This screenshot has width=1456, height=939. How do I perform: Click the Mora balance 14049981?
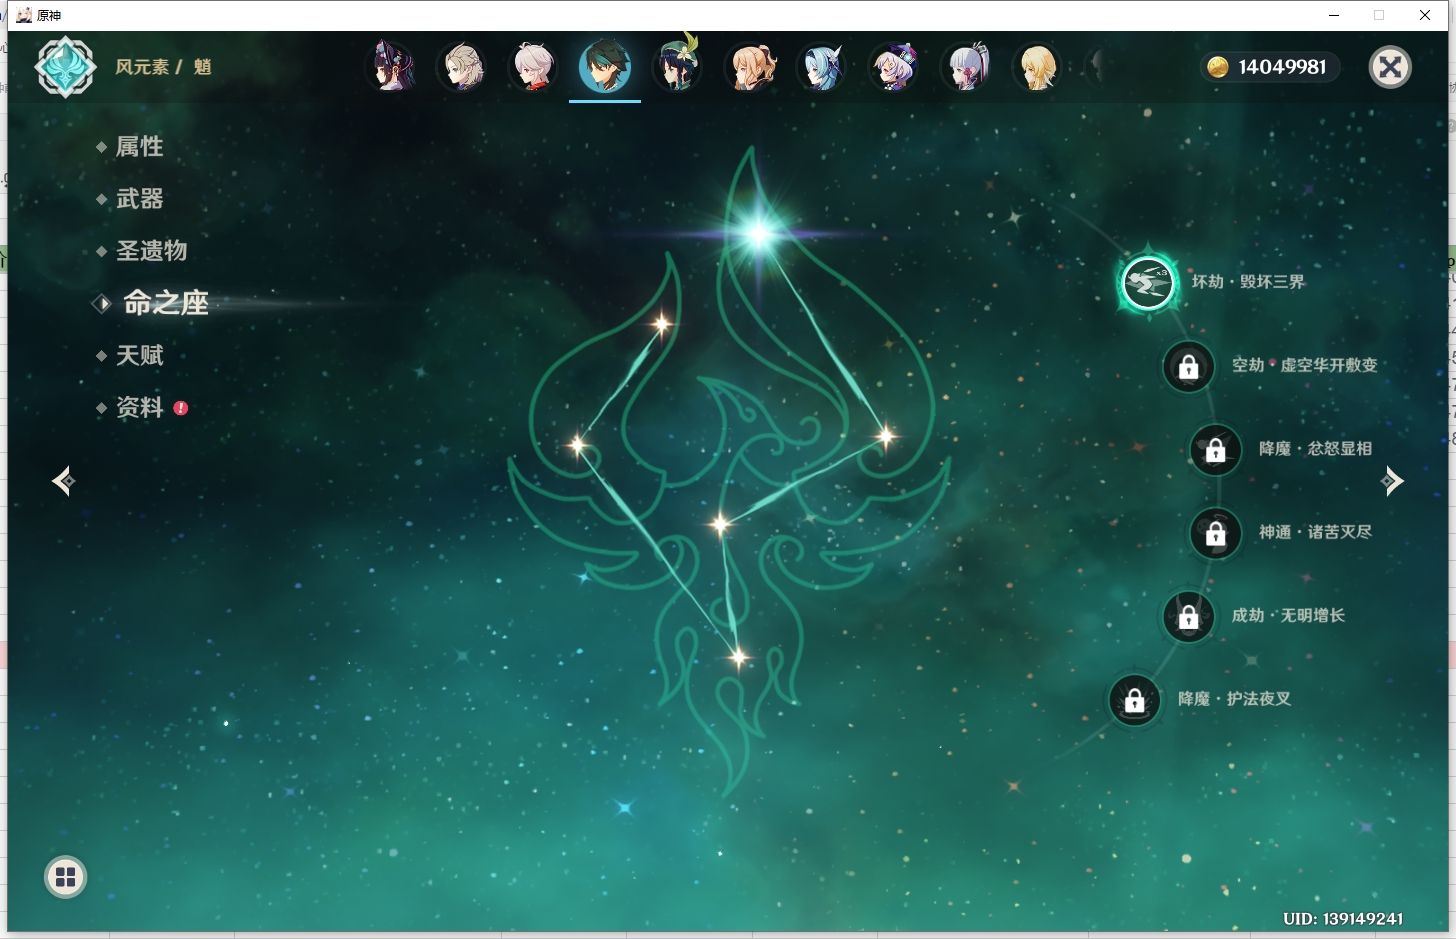click(x=1282, y=67)
